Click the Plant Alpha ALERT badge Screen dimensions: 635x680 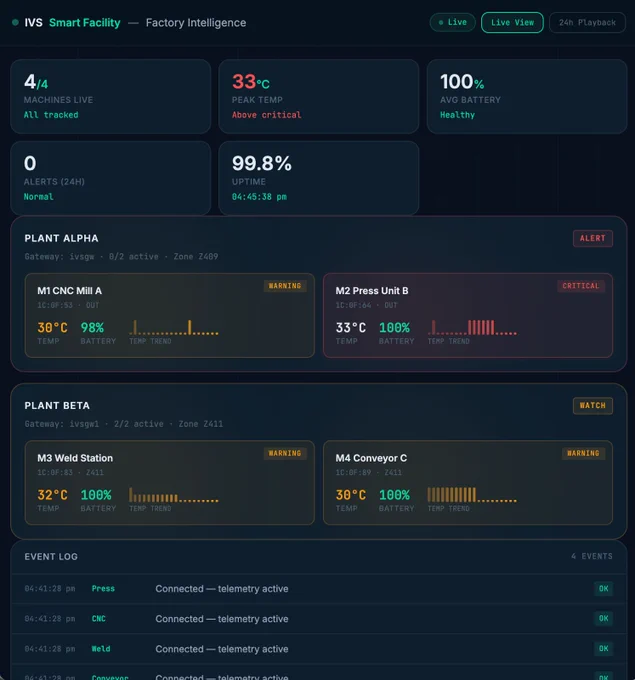click(592, 239)
